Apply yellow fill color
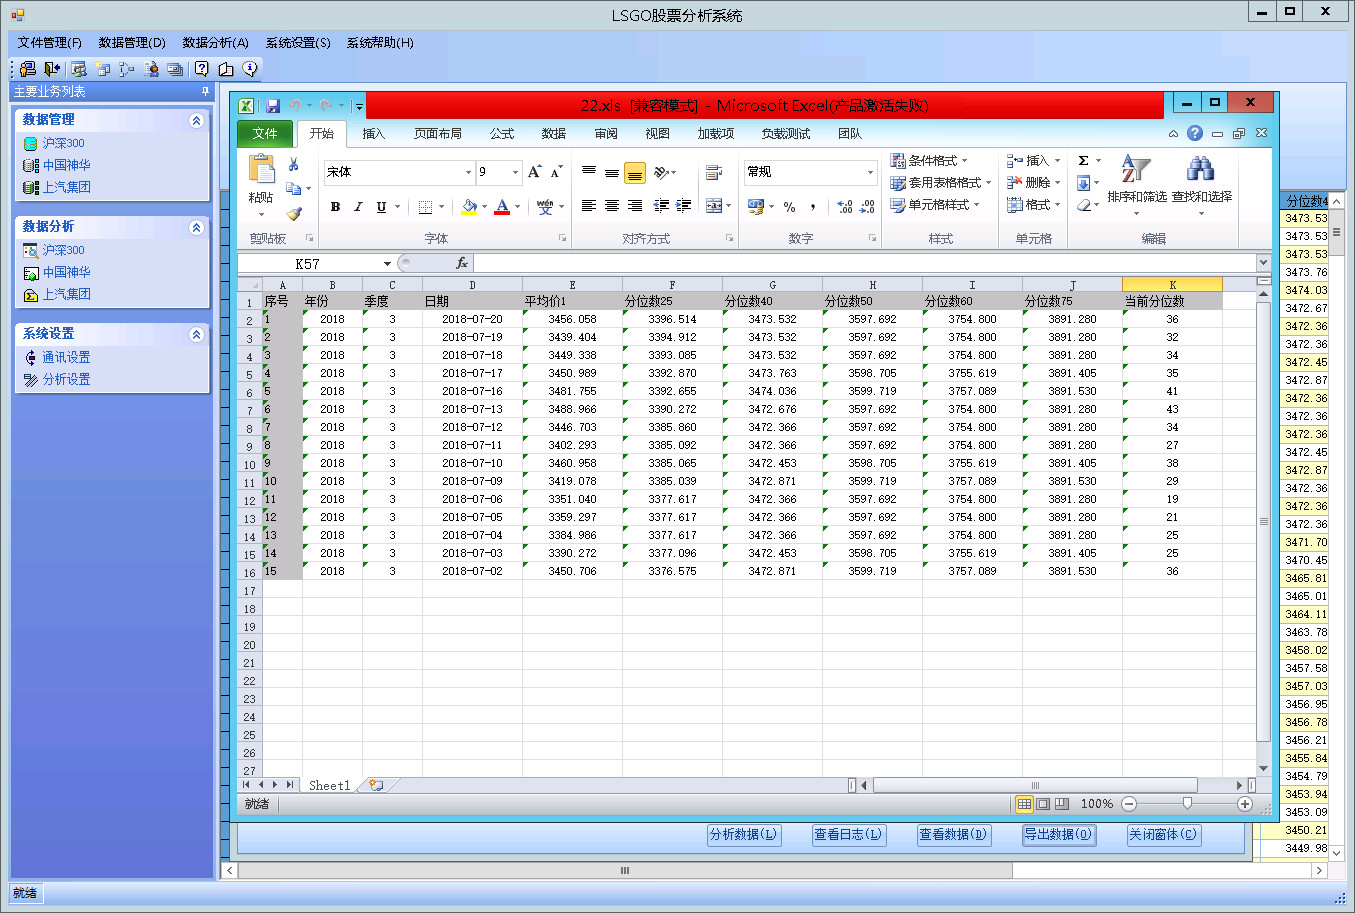Screen dimensions: 1355x913 click(x=469, y=207)
